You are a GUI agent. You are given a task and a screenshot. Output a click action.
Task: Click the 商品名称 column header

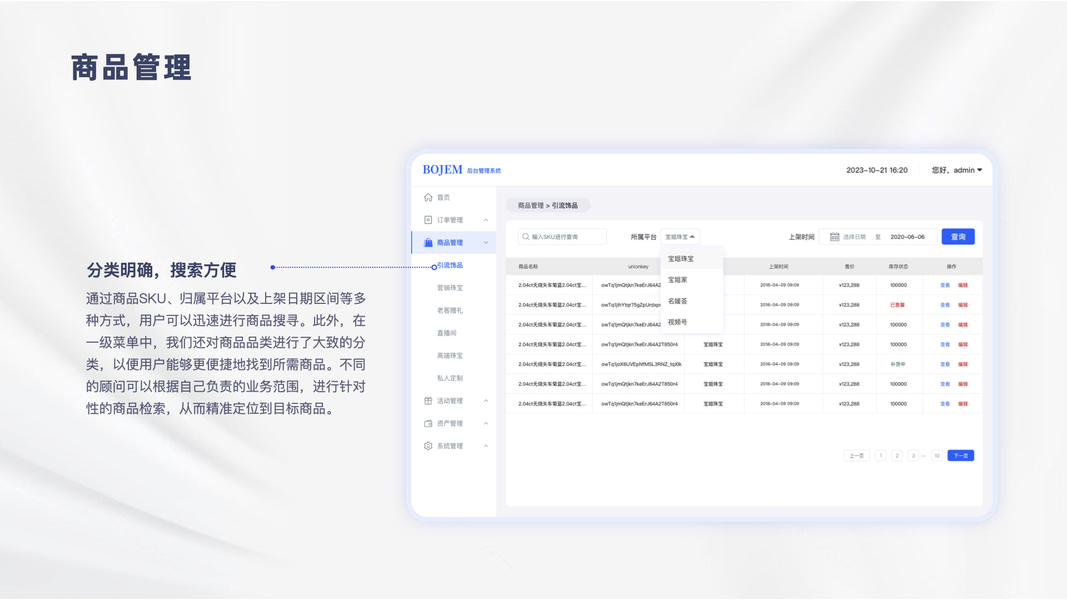(528, 267)
